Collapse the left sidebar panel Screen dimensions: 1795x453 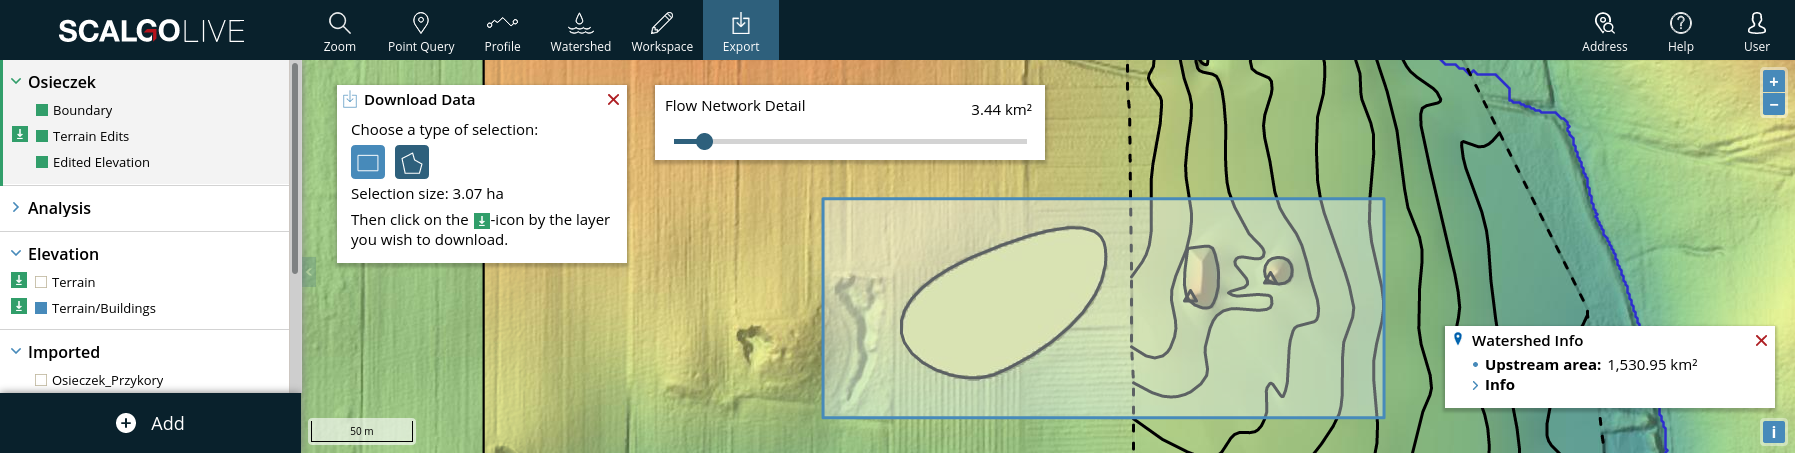[x=309, y=271]
